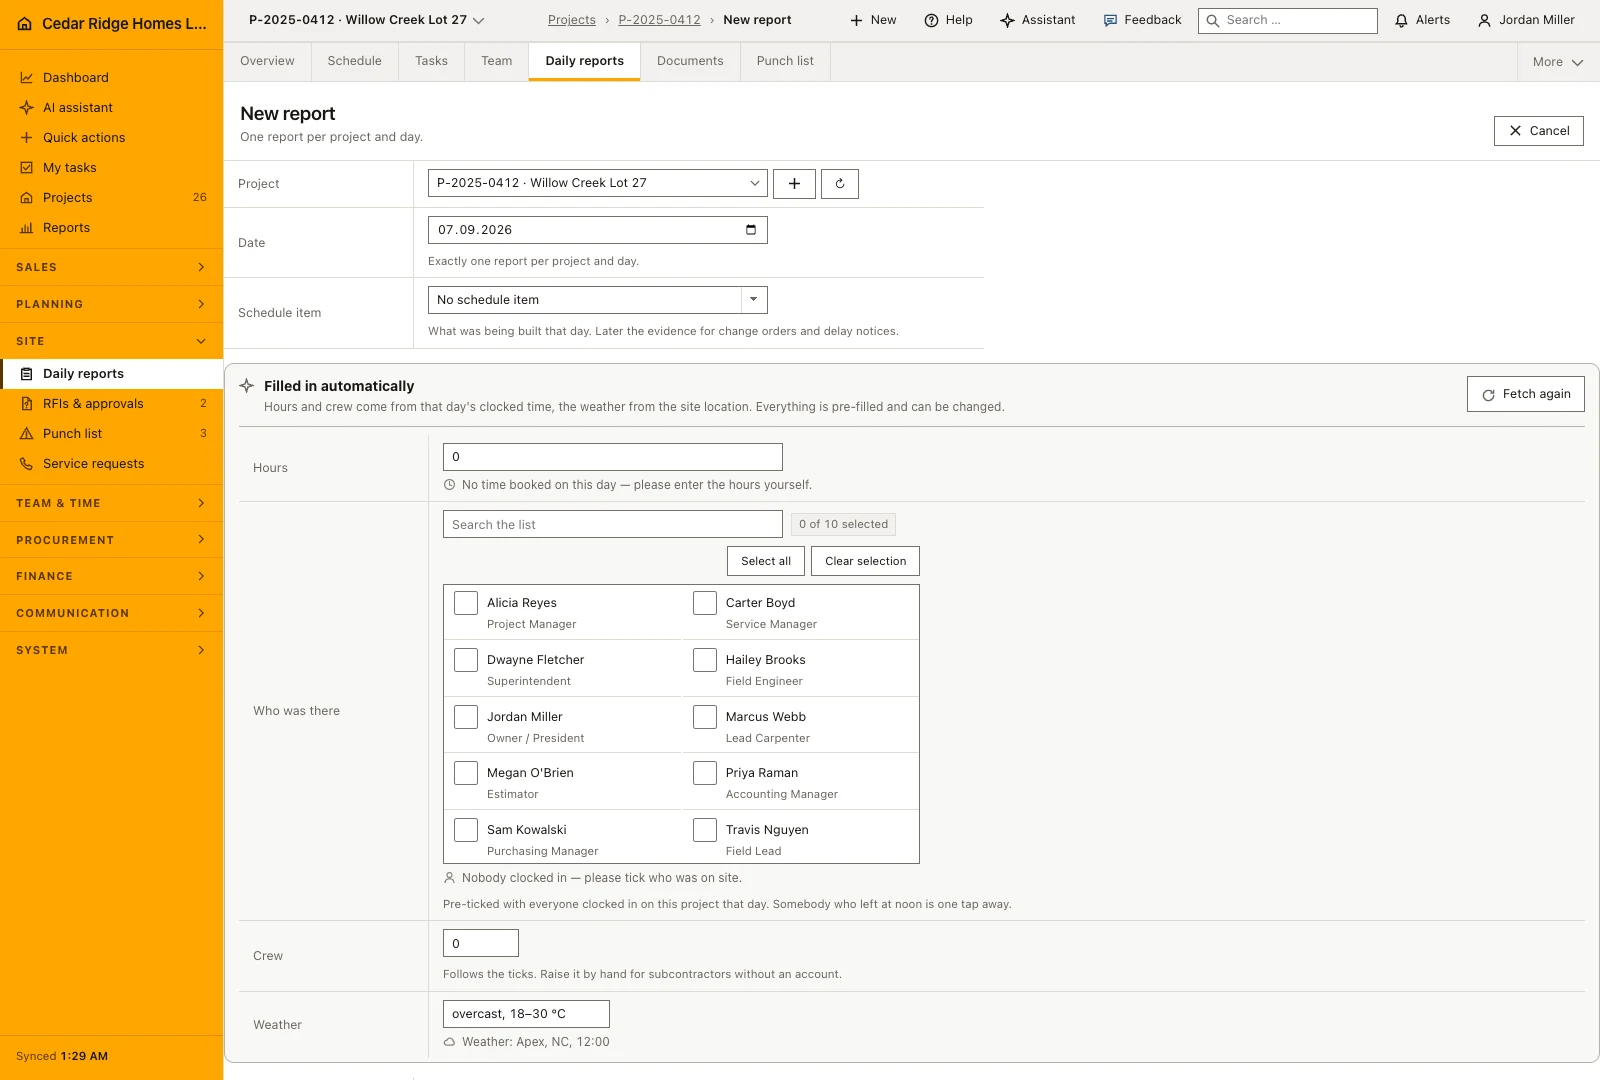The width and height of the screenshot is (1600, 1080).
Task: Click the Help question mark icon
Action: 931,20
